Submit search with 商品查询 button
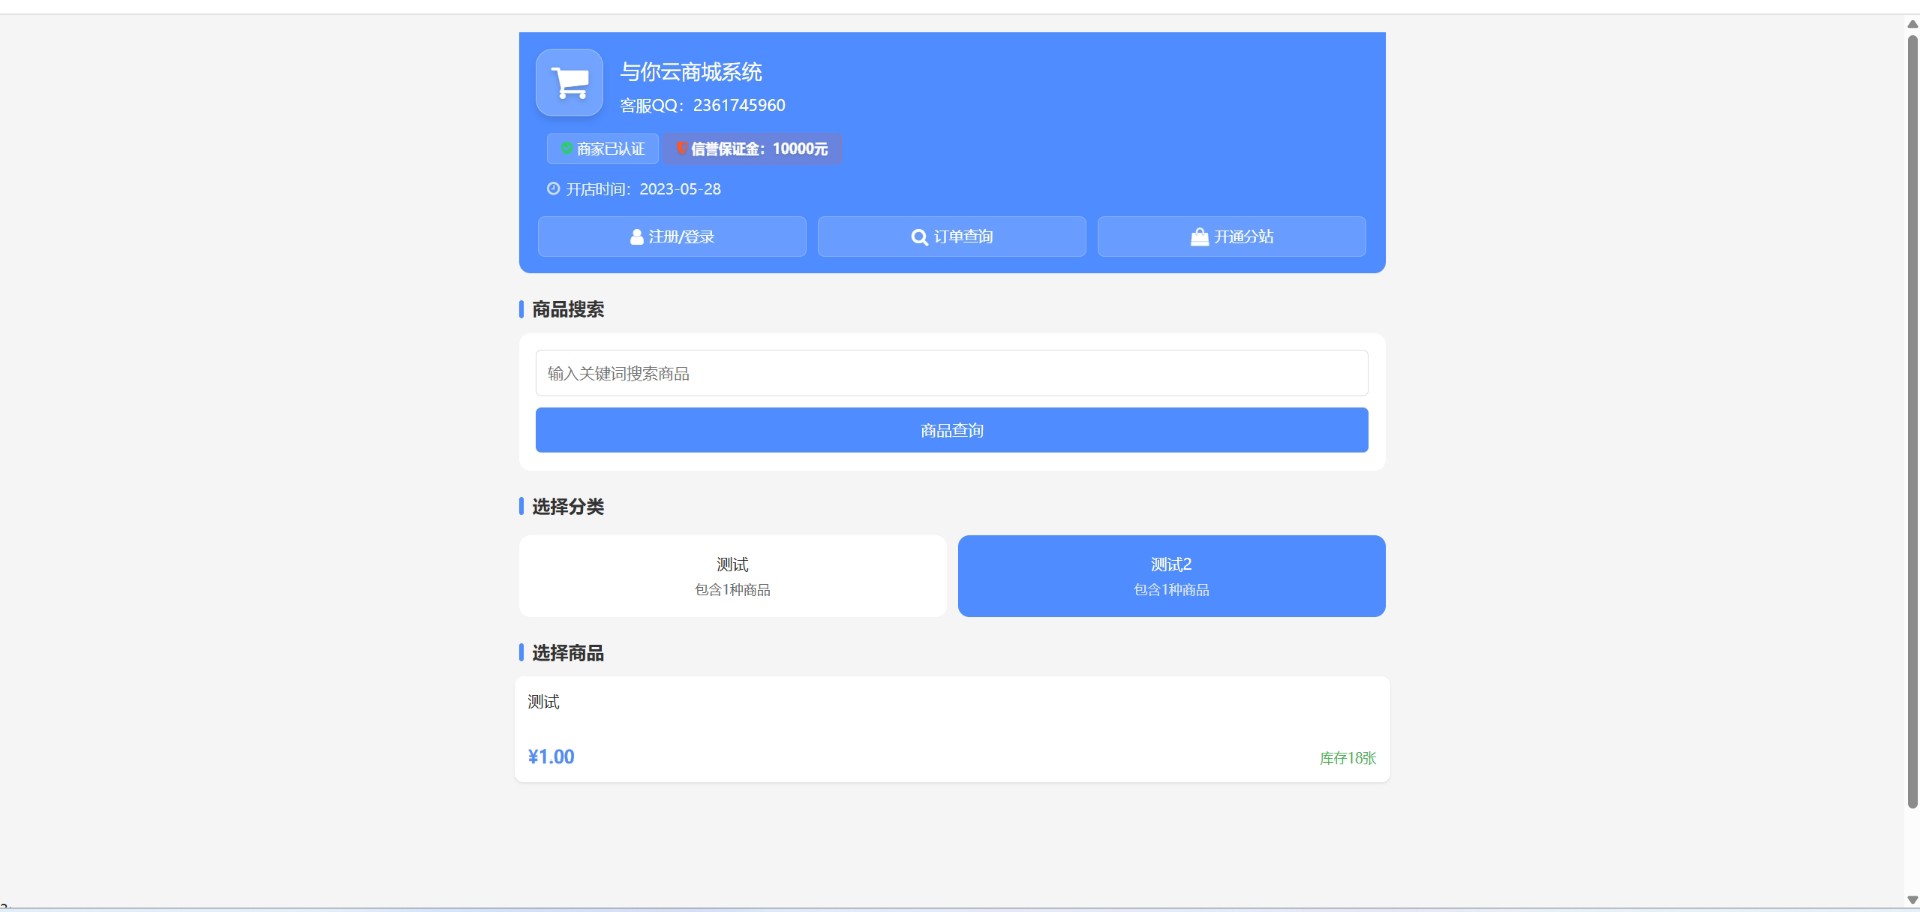The height and width of the screenshot is (912, 1920). pos(952,430)
